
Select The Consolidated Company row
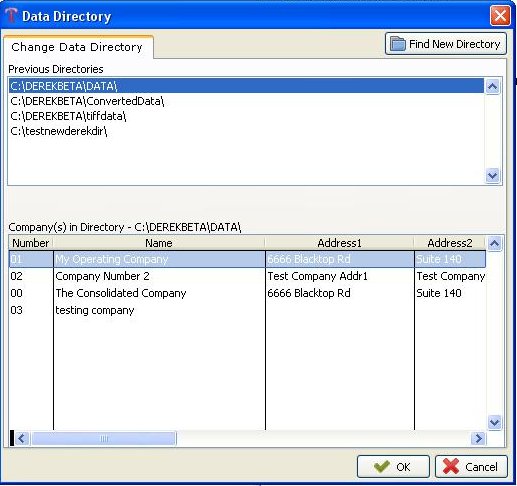pyautogui.click(x=247, y=293)
